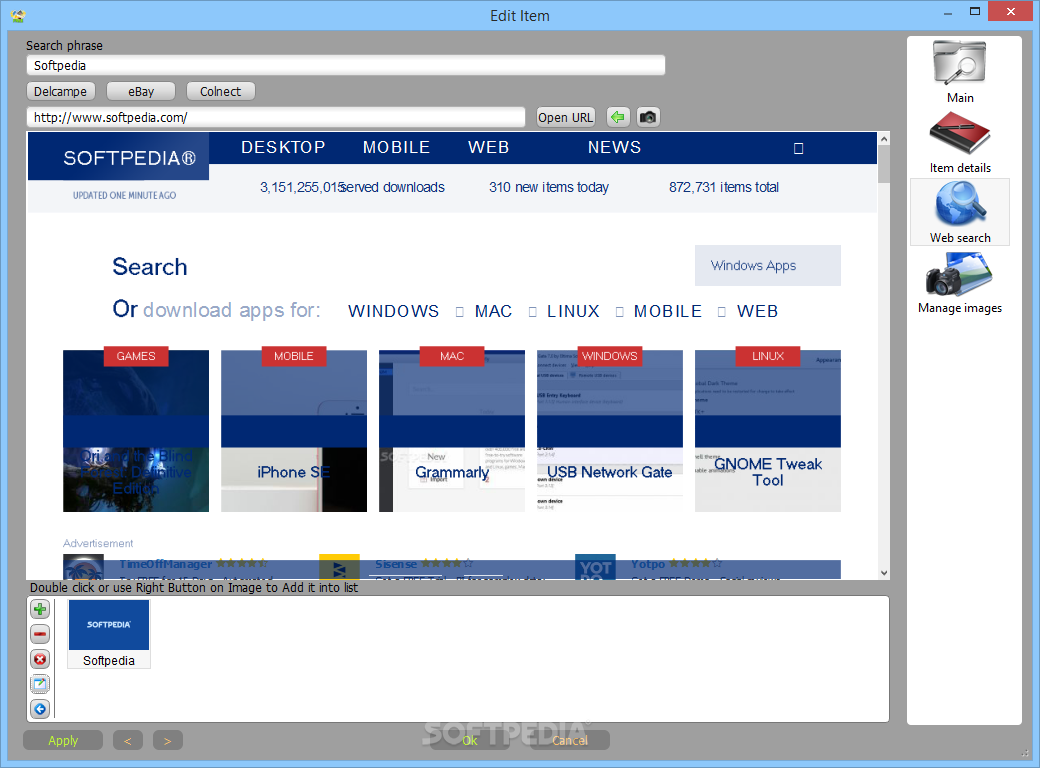Click the Apply button

click(63, 740)
